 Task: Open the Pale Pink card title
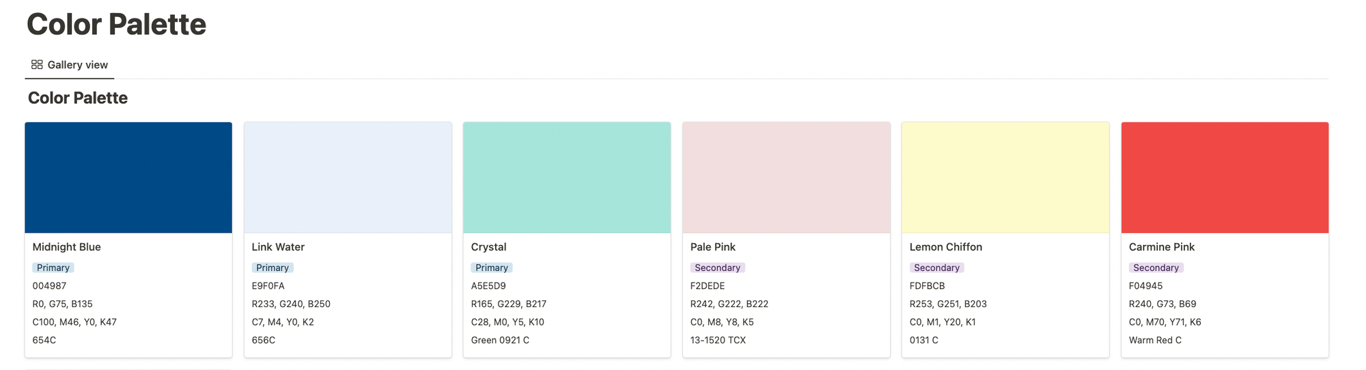click(713, 247)
